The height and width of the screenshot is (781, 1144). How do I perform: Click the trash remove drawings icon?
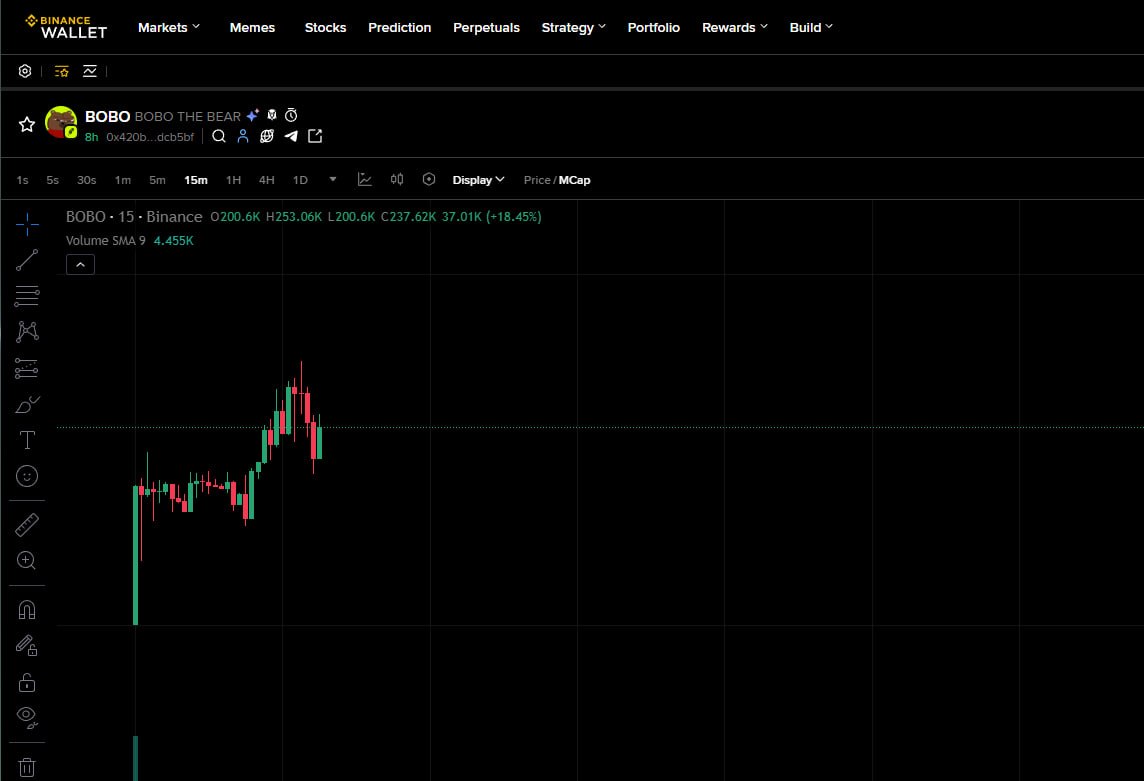point(27,767)
